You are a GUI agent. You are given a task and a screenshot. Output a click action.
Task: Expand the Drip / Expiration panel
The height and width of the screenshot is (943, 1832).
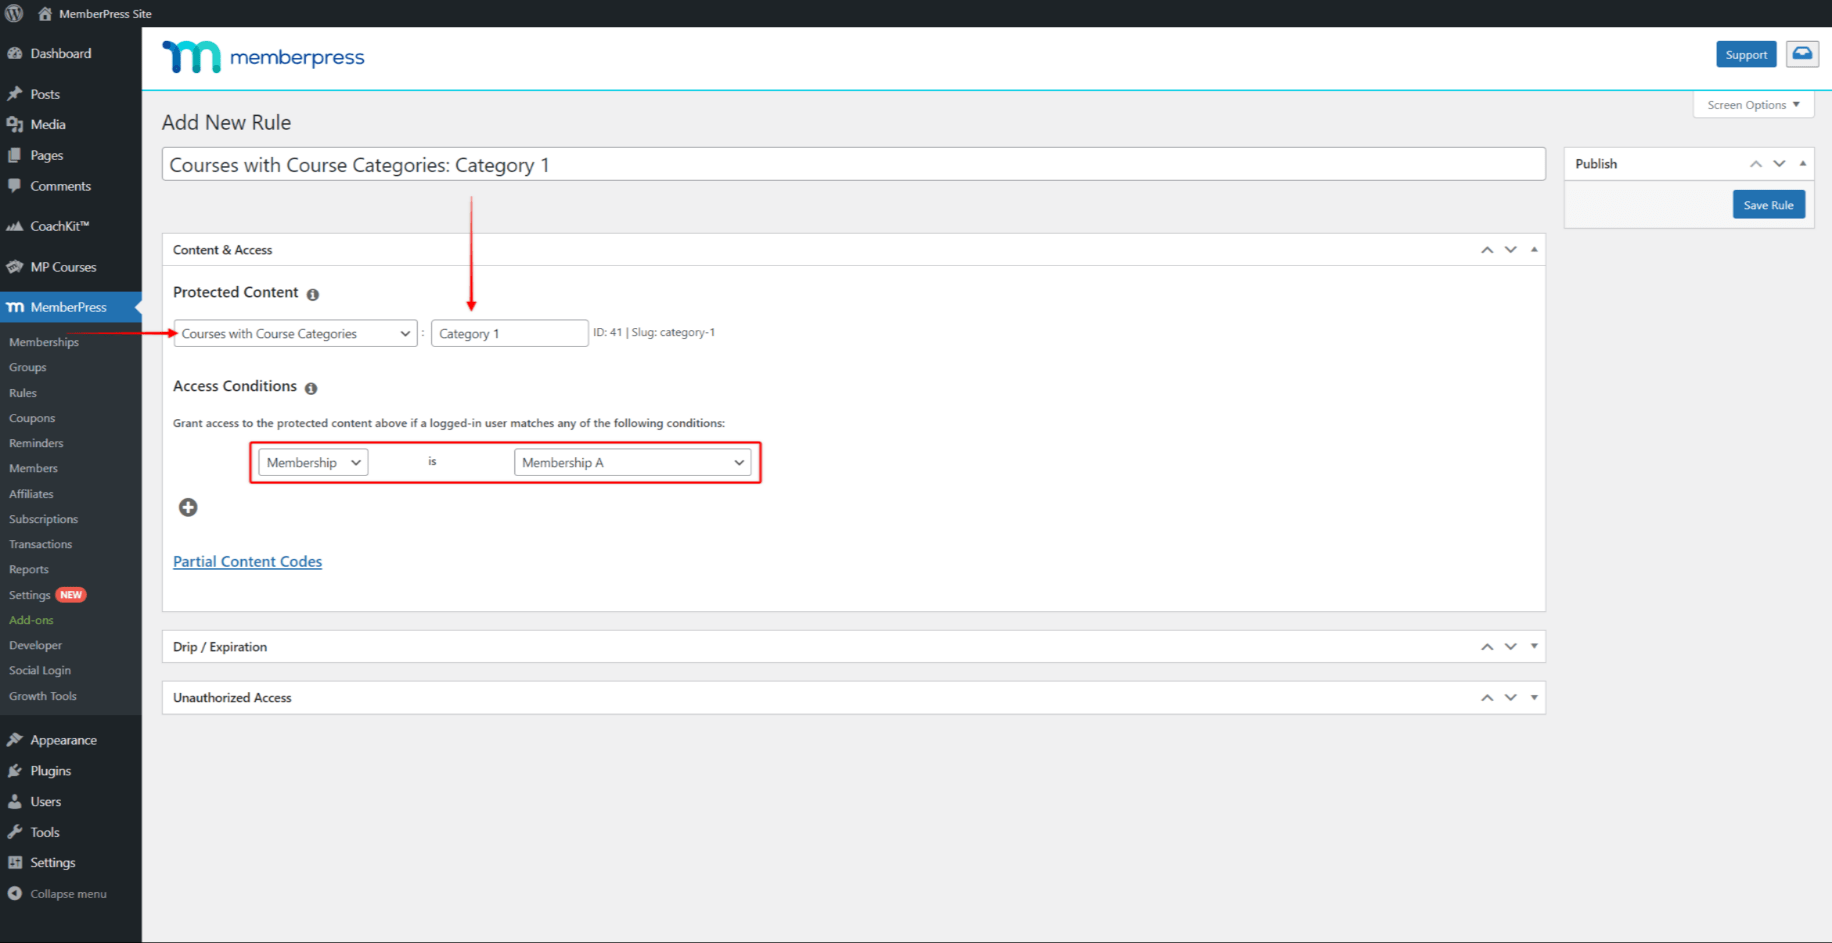coord(1534,646)
